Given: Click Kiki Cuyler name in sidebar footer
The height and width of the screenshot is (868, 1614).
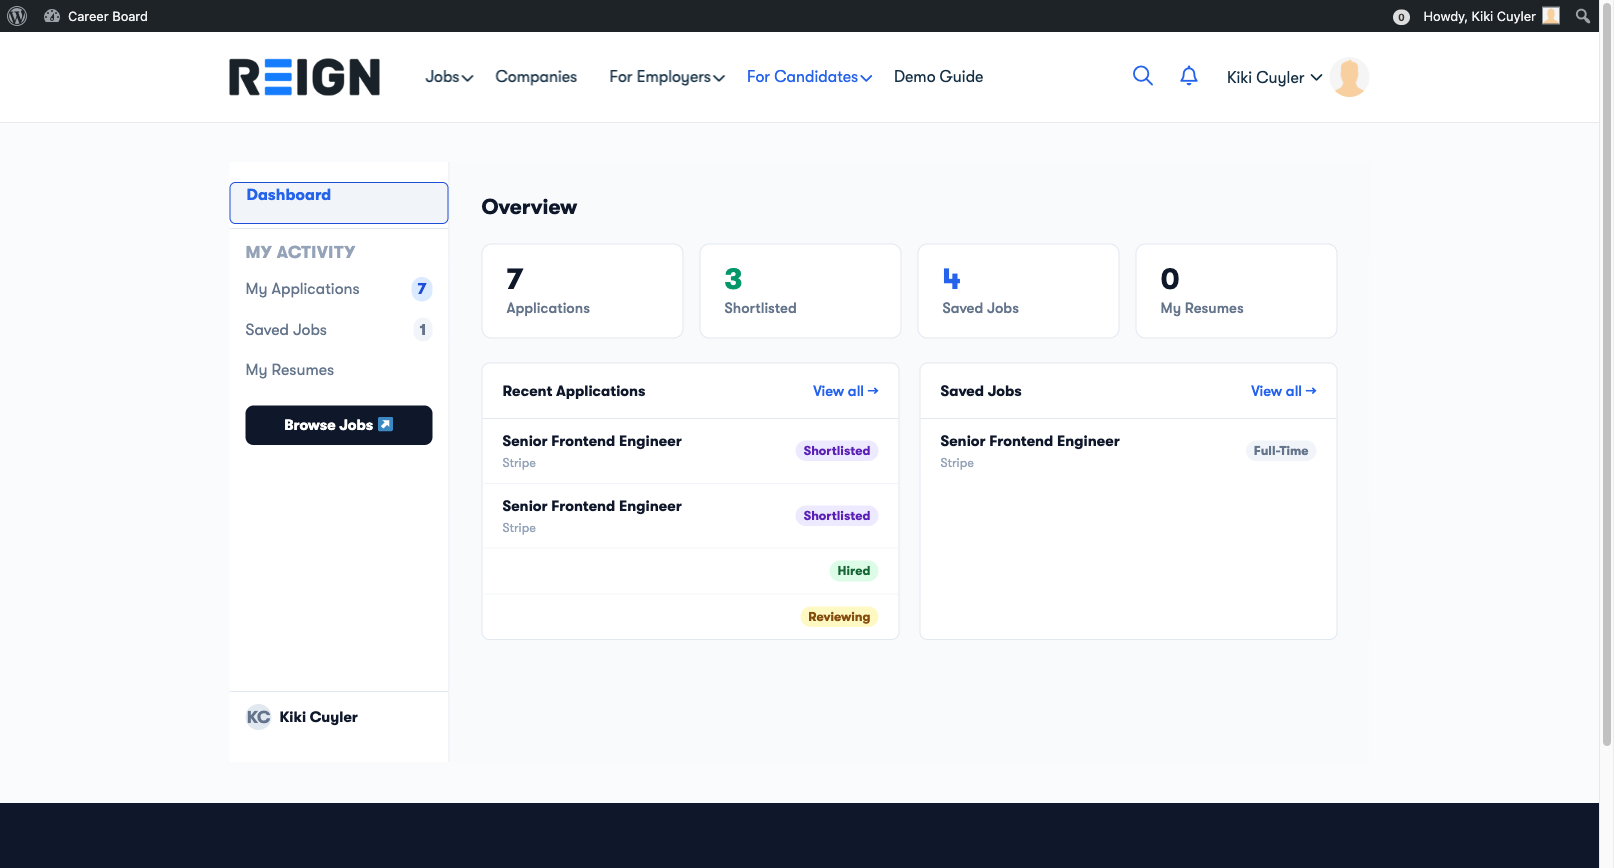Looking at the screenshot, I should [318, 717].
